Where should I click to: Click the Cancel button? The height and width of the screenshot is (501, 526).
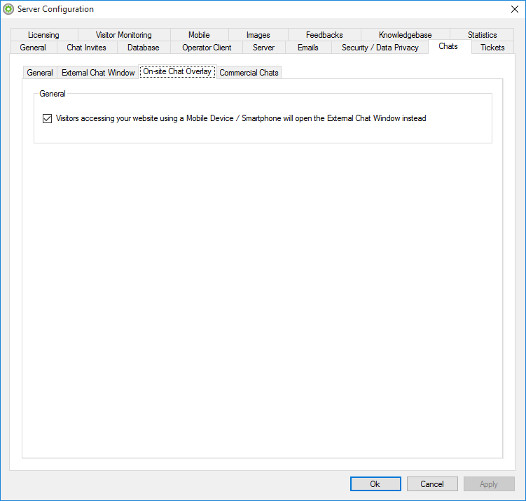(432, 484)
